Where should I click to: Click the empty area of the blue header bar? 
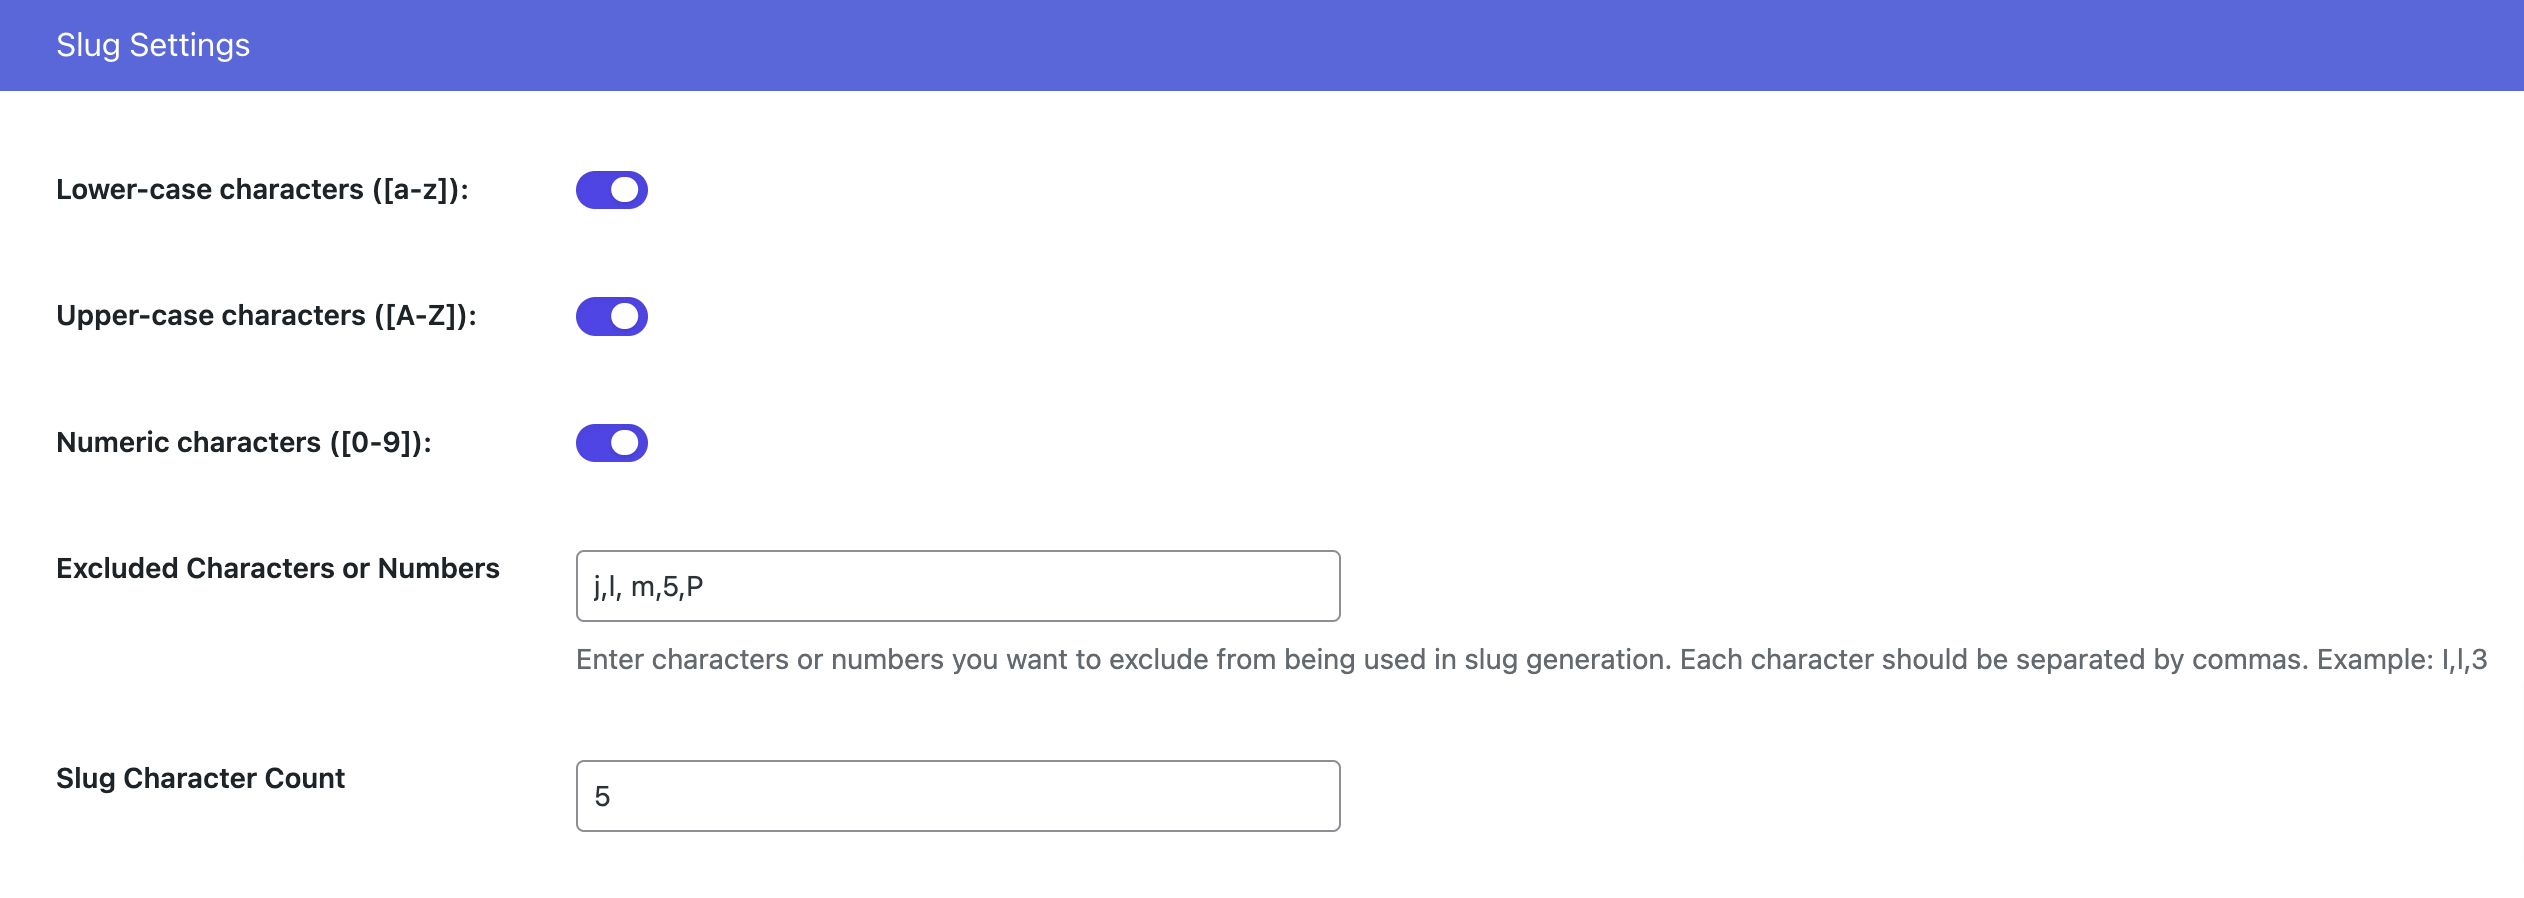click(1400, 45)
